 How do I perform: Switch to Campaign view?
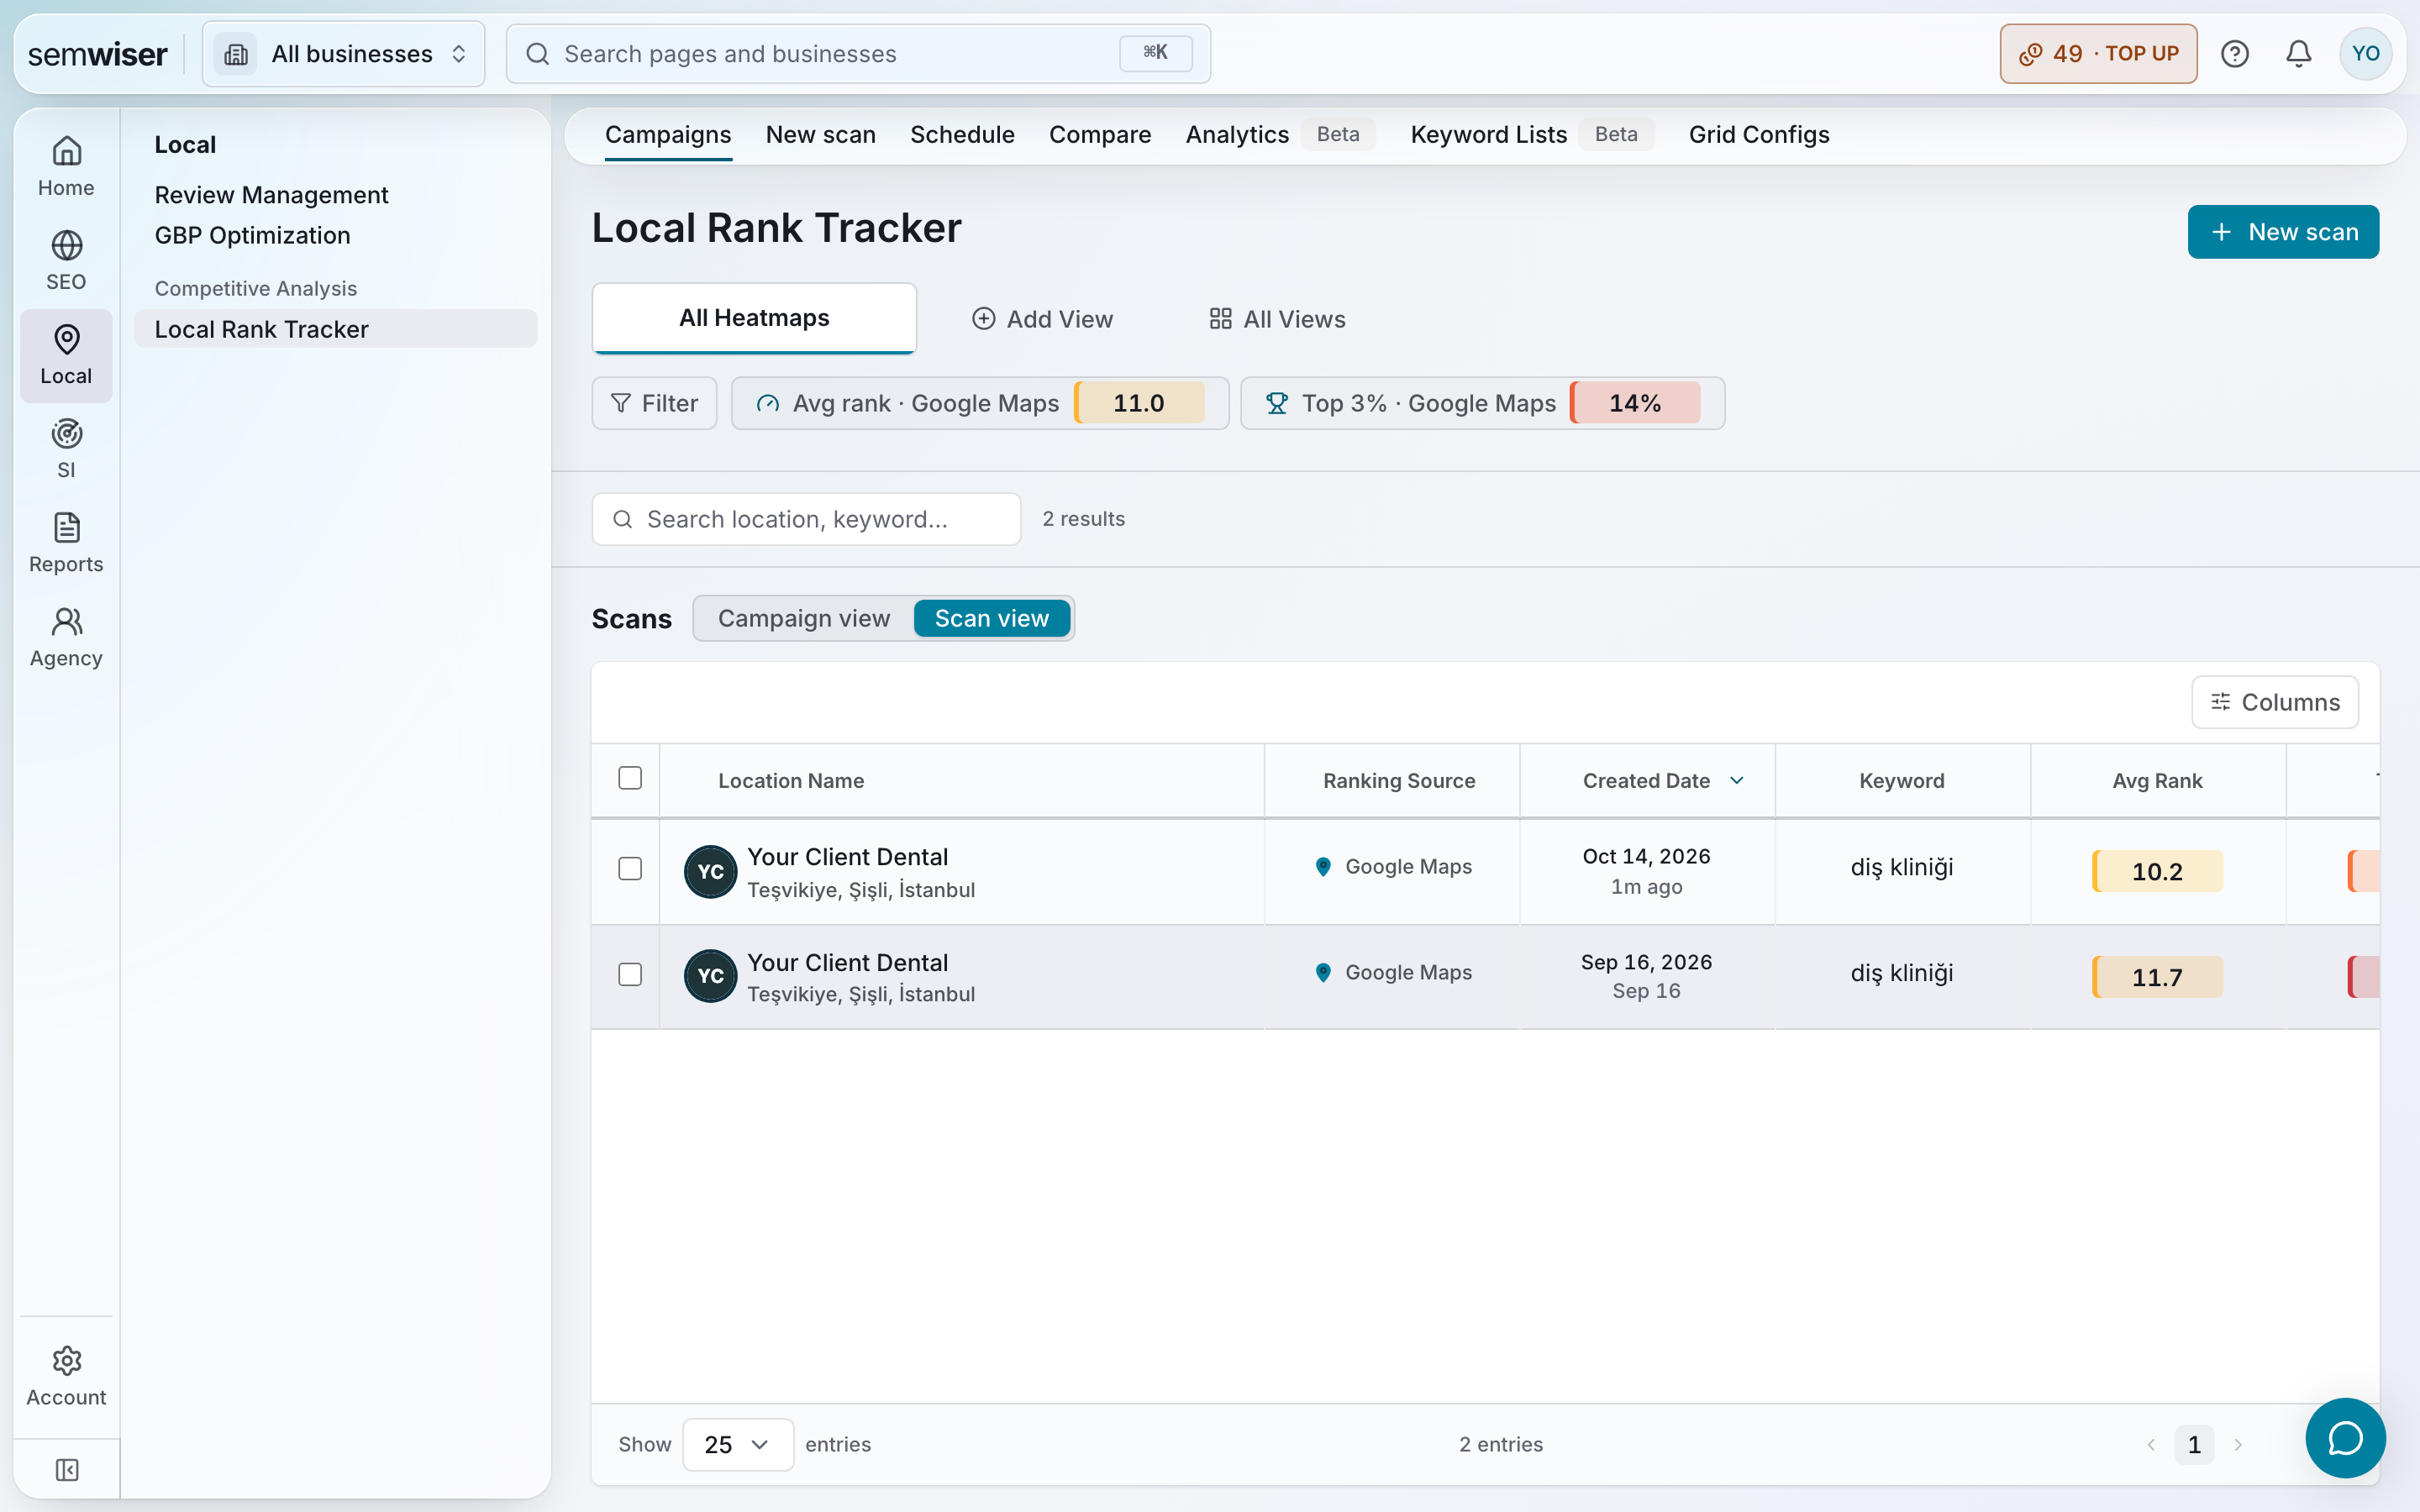coord(804,618)
